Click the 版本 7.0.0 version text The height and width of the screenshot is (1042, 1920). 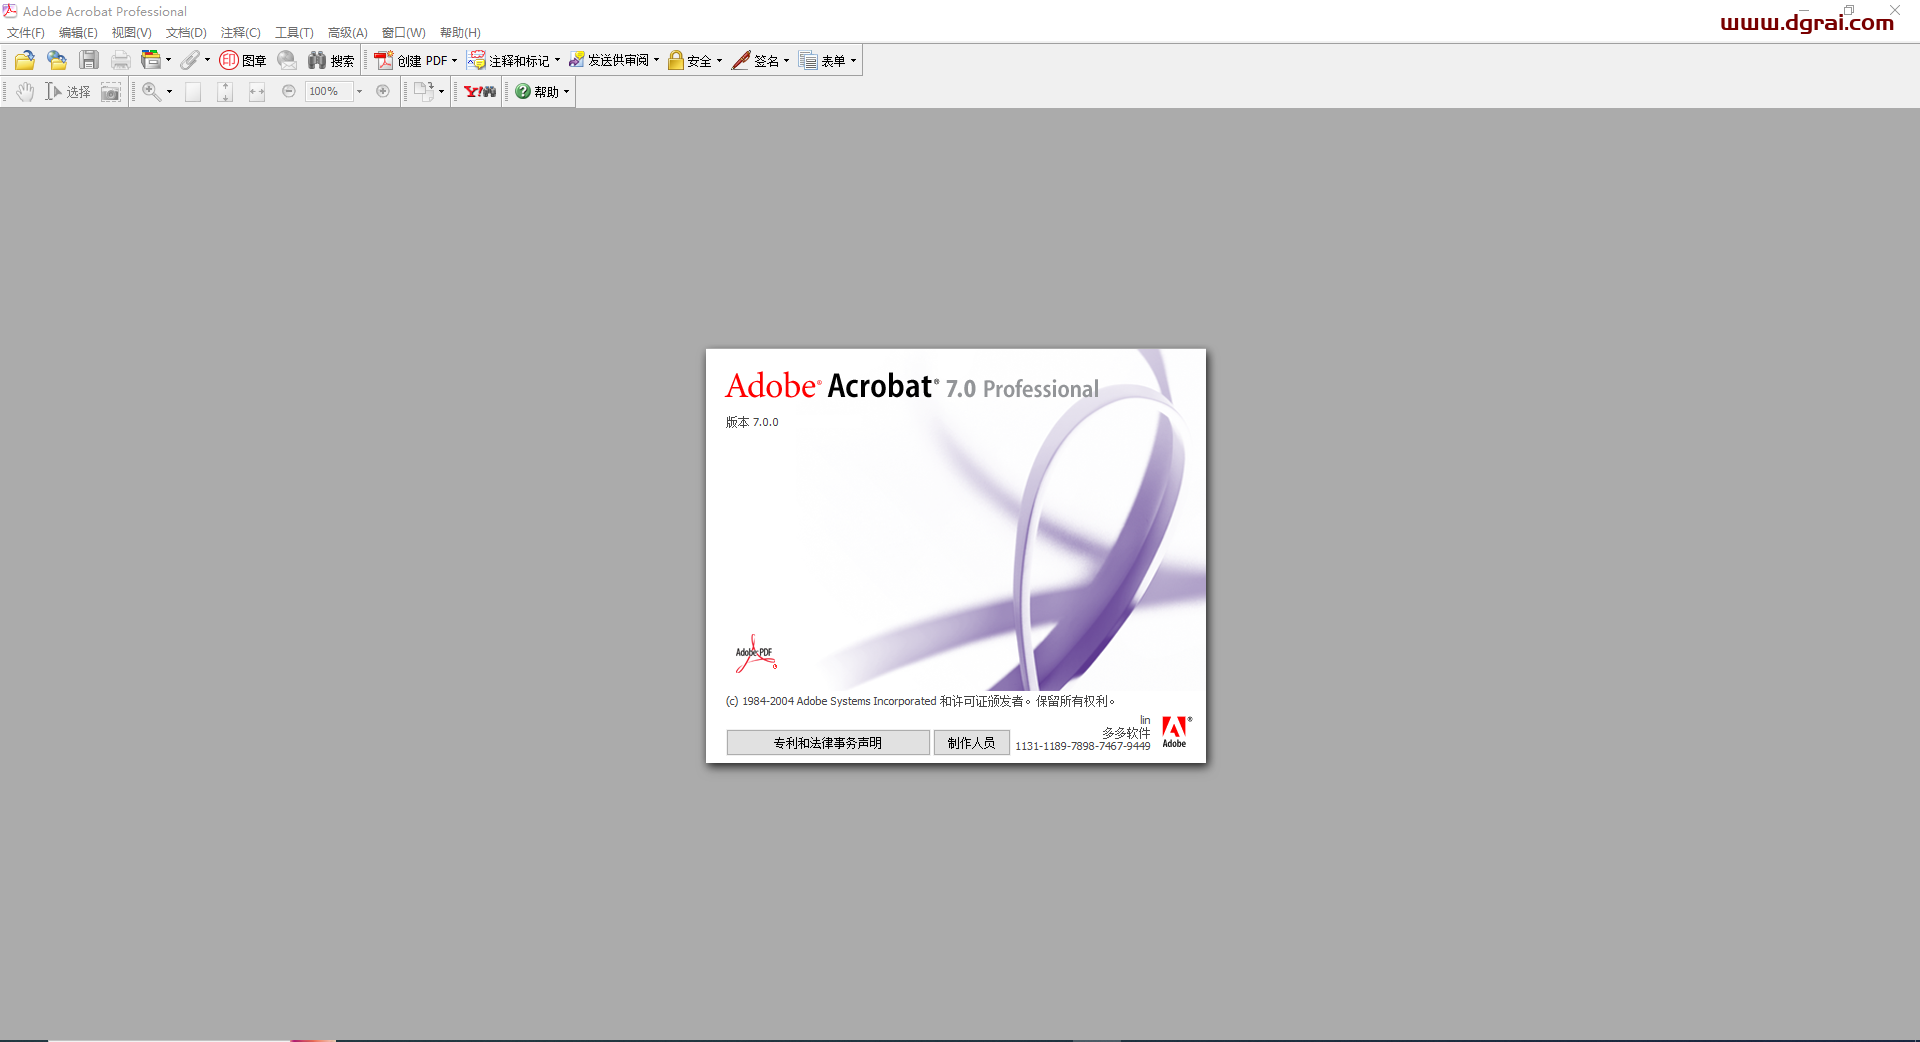[752, 422]
